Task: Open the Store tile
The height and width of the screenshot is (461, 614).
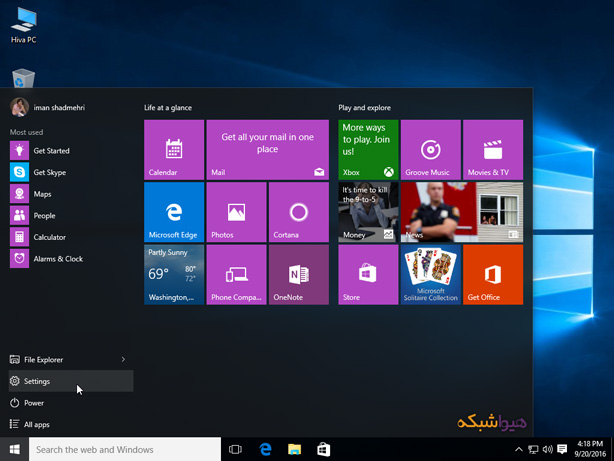Action: [368, 275]
